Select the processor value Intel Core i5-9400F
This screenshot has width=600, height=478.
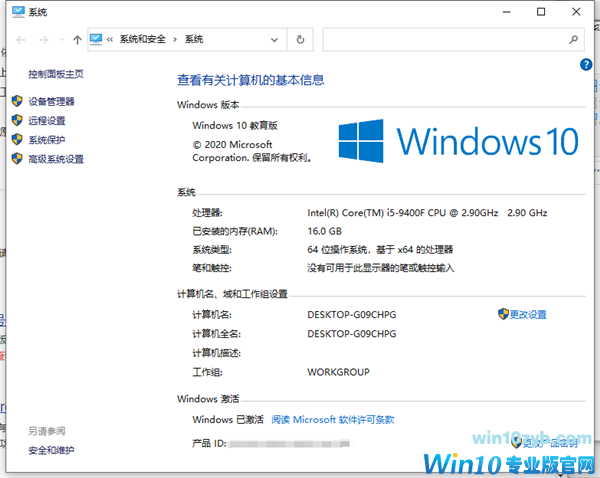click(x=427, y=213)
